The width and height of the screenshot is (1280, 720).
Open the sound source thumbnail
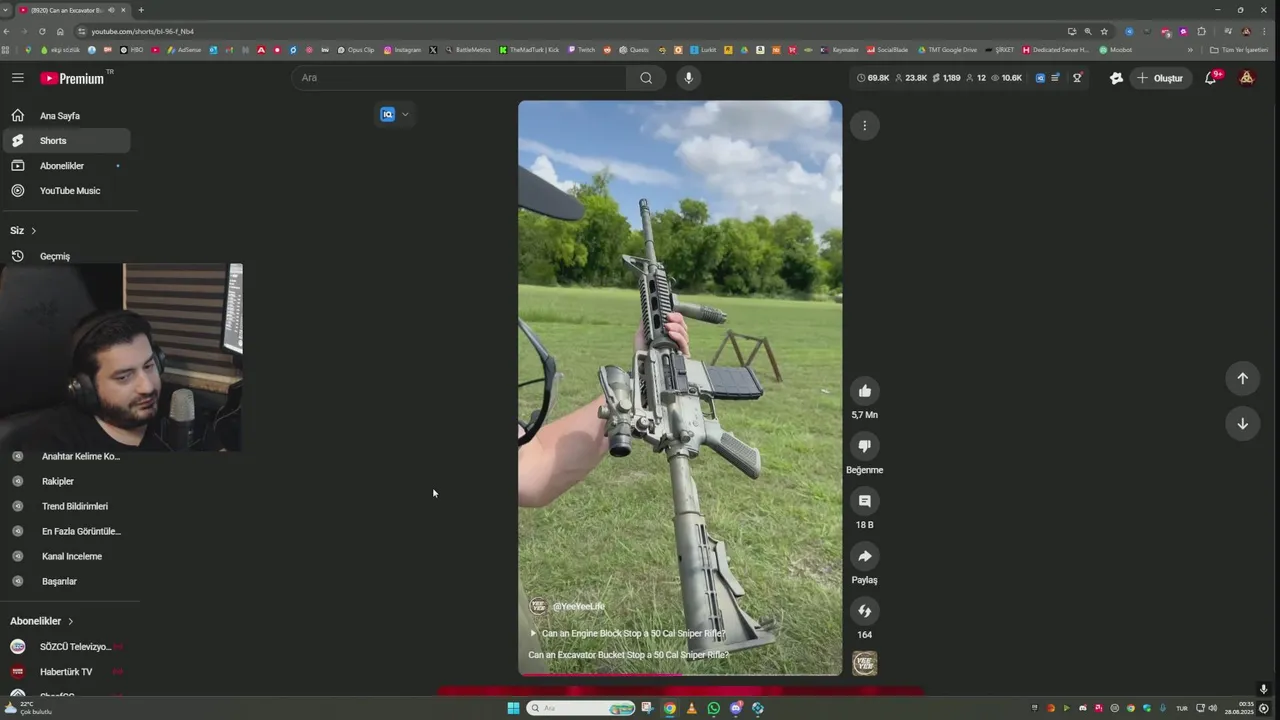coord(865,663)
